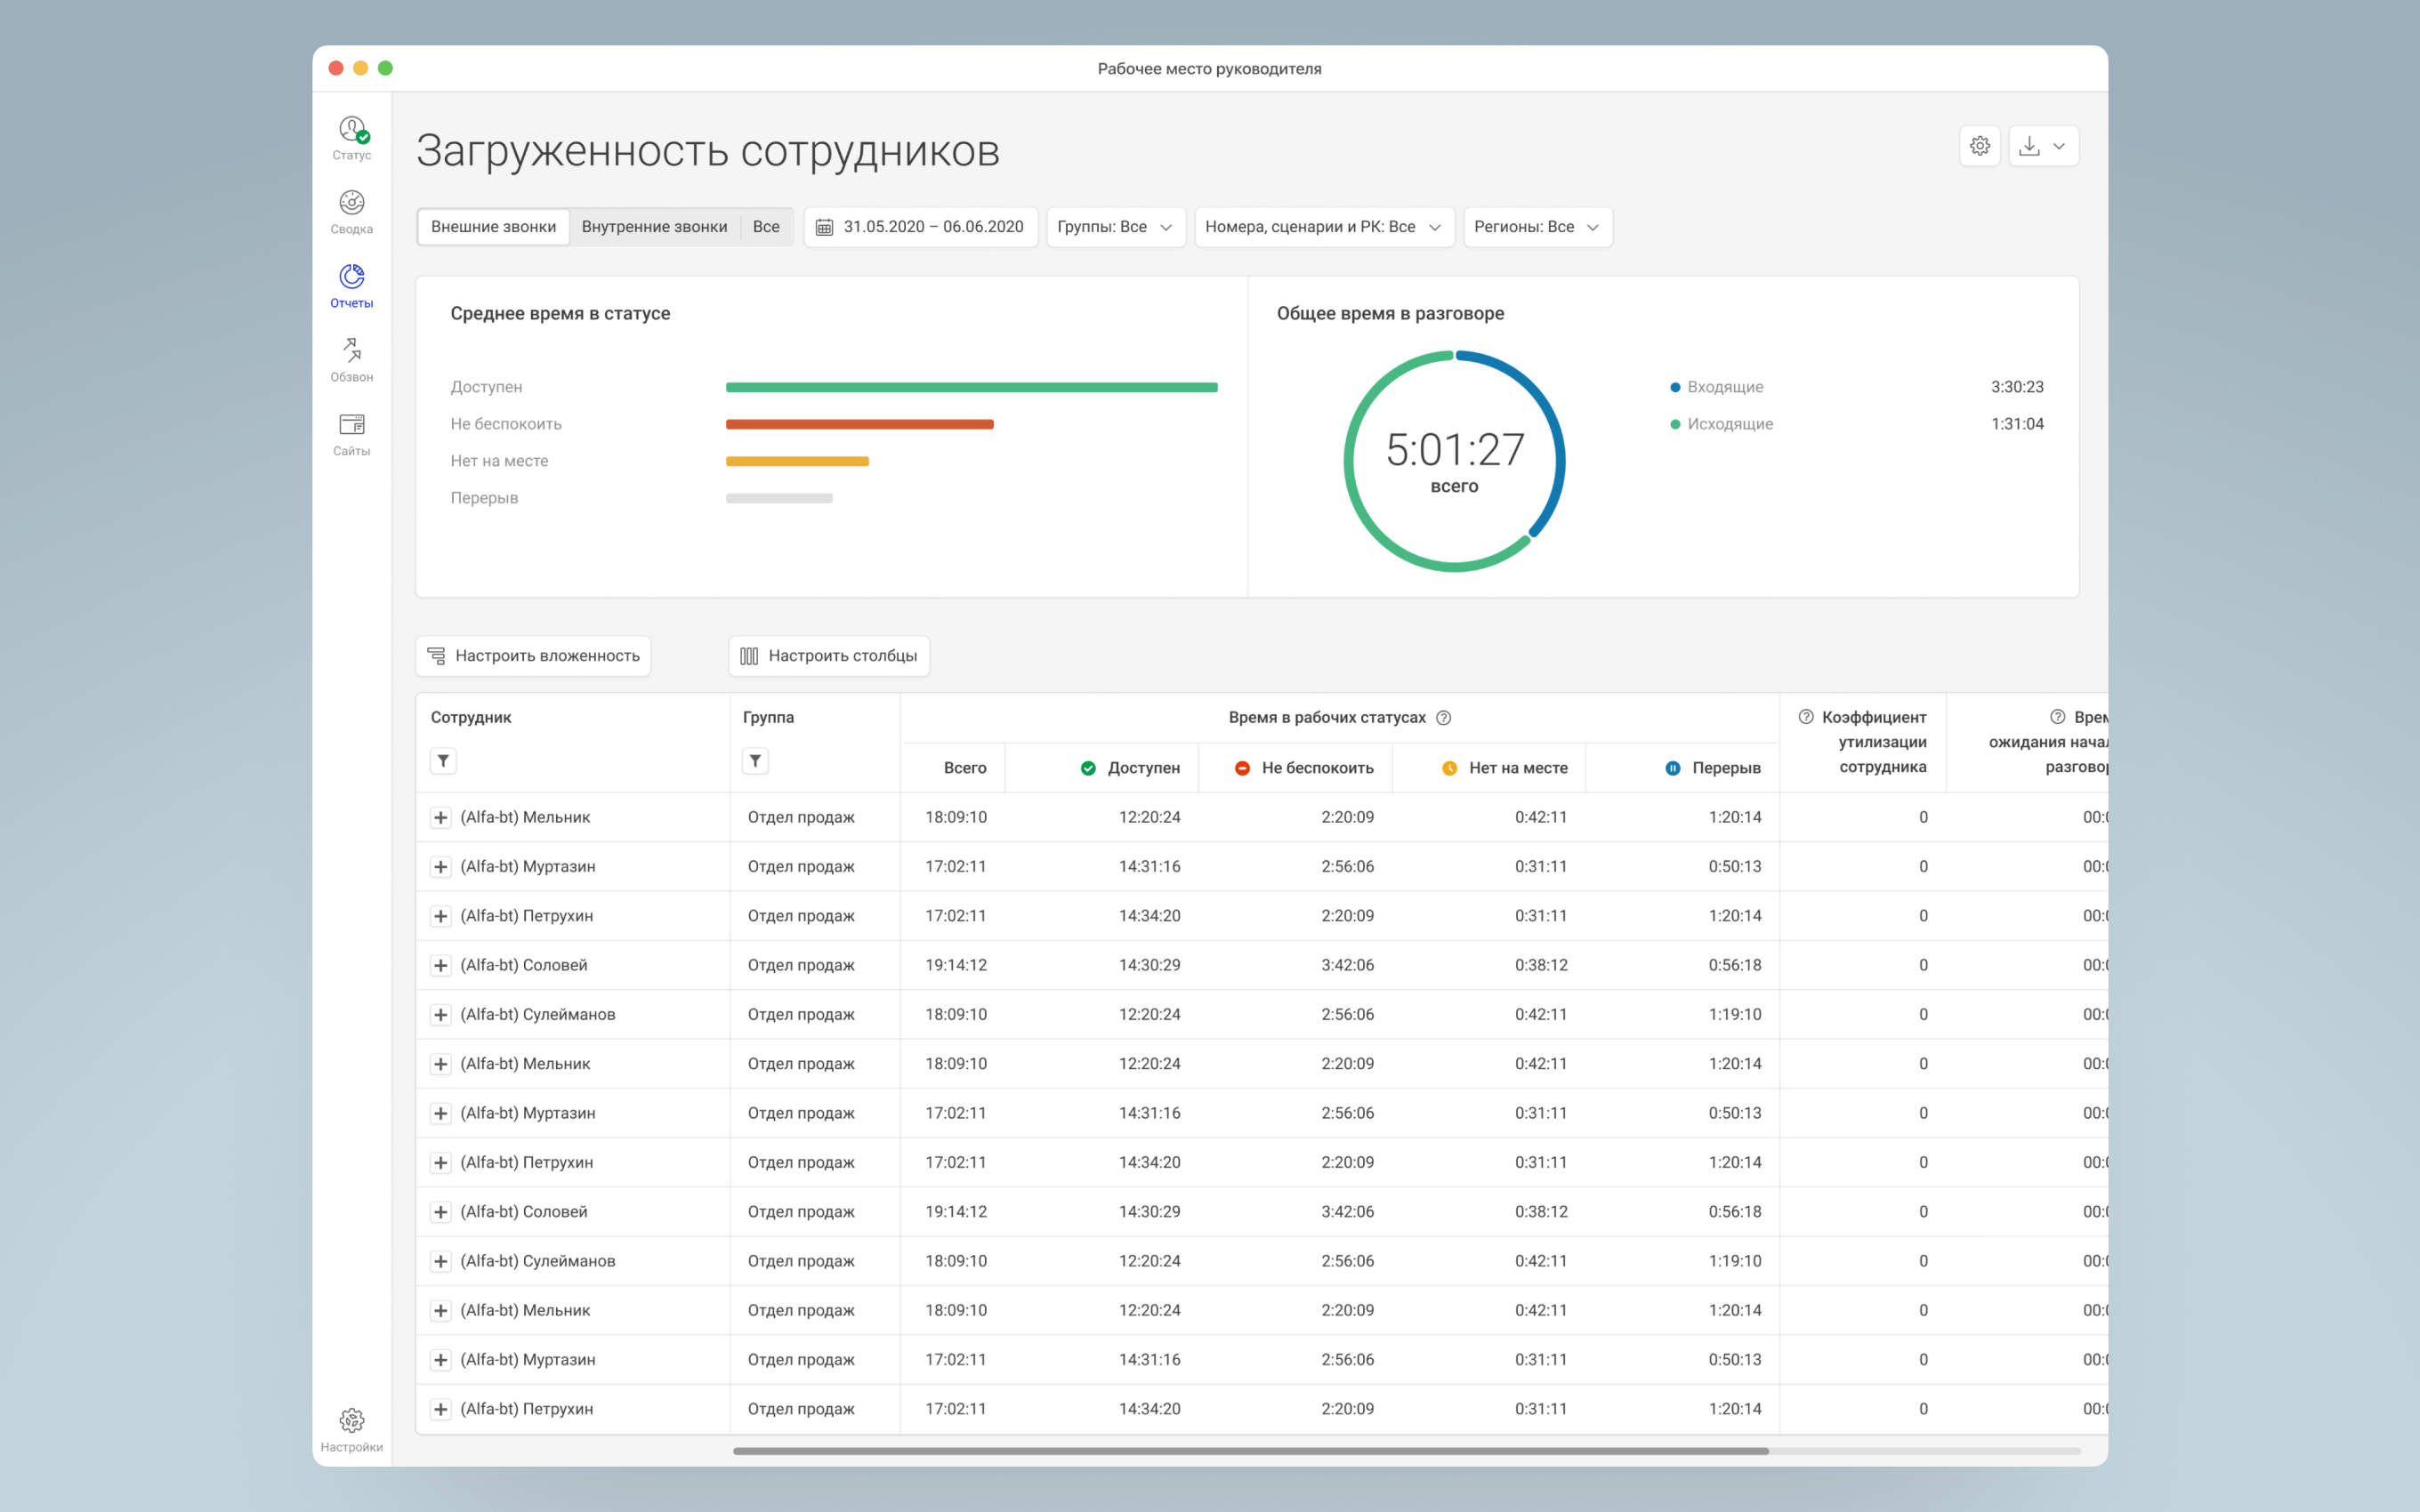
Task: Switch to the Внутренние звонки option
Action: pyautogui.click(x=654, y=227)
